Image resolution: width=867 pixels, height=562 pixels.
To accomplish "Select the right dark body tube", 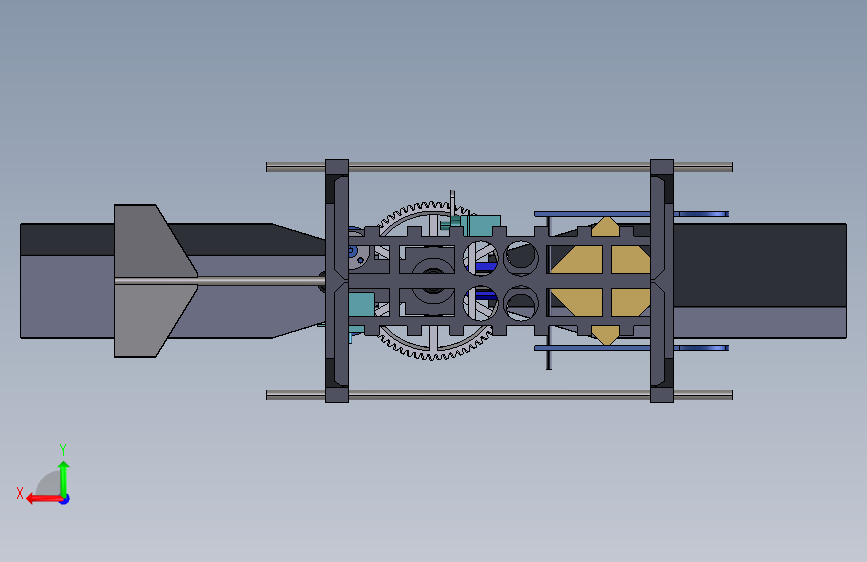I will point(760,280).
